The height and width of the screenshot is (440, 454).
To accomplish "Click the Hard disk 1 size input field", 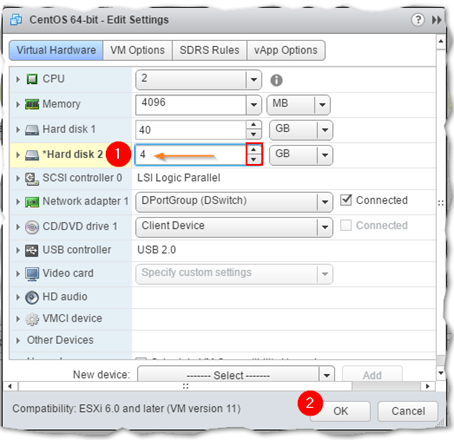I will click(x=191, y=130).
